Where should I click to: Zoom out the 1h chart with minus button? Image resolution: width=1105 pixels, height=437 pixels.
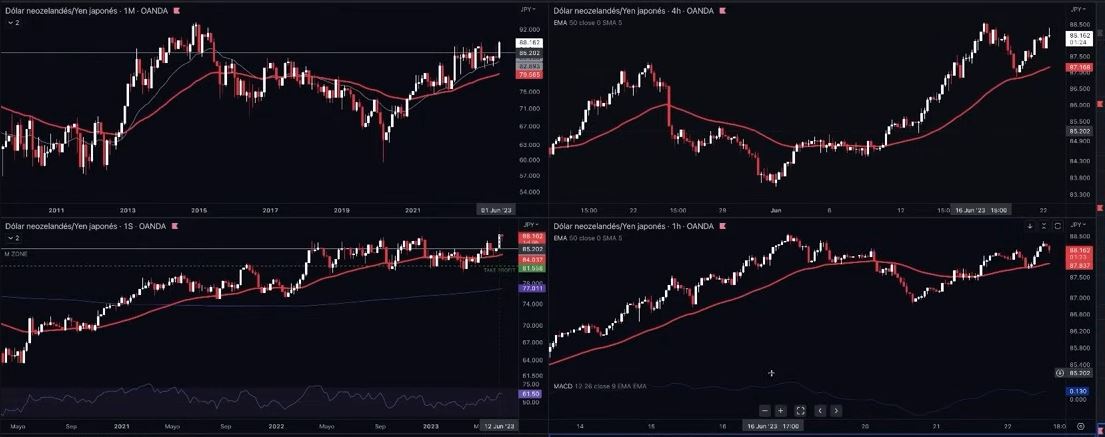point(765,410)
